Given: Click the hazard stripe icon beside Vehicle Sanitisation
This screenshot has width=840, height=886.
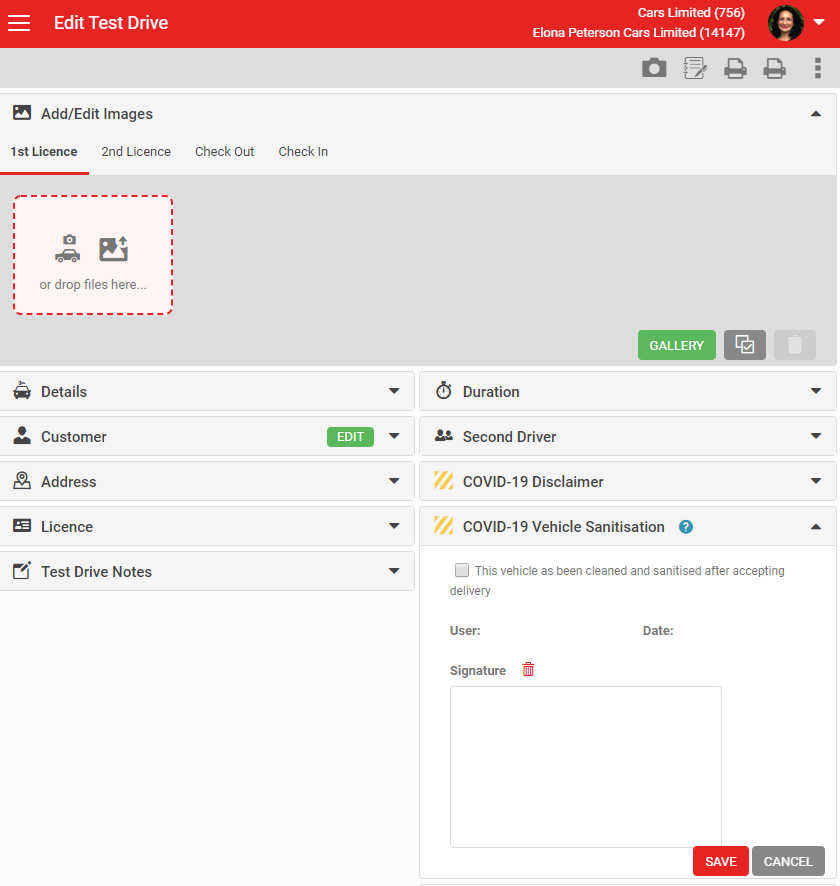Looking at the screenshot, I should (443, 525).
